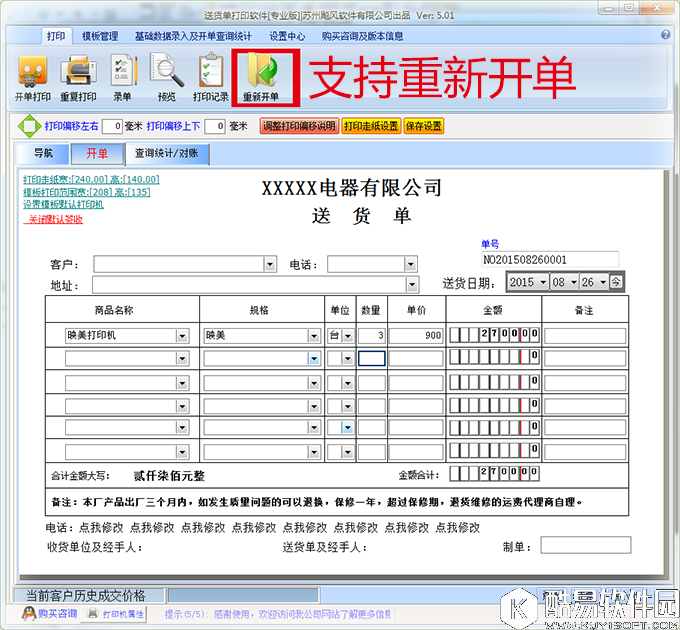Open the 录单 checklist icon
Viewport: 680px width, 630px height.
tap(123, 78)
